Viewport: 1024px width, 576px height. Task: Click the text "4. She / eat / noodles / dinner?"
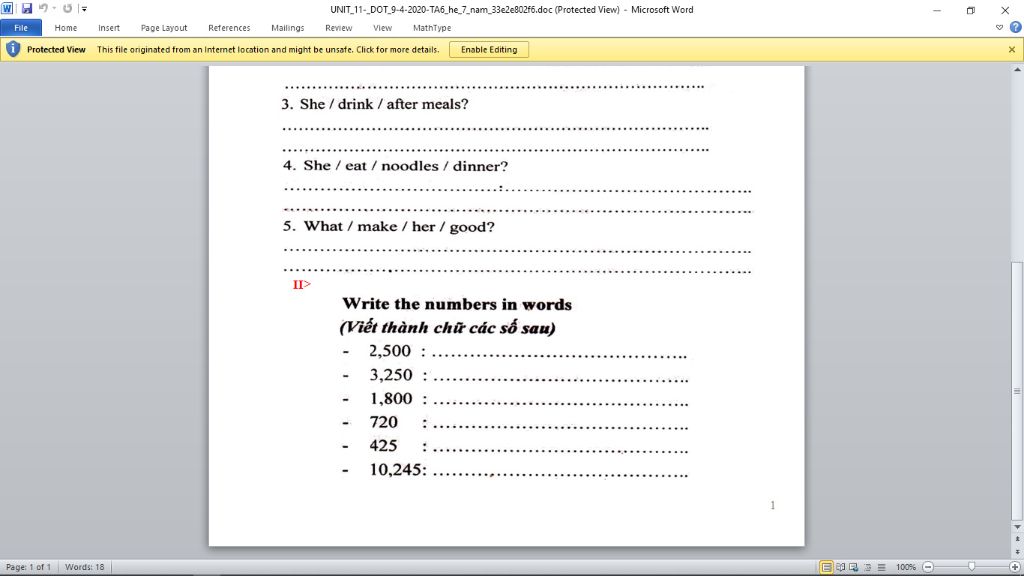[x=395, y=166]
